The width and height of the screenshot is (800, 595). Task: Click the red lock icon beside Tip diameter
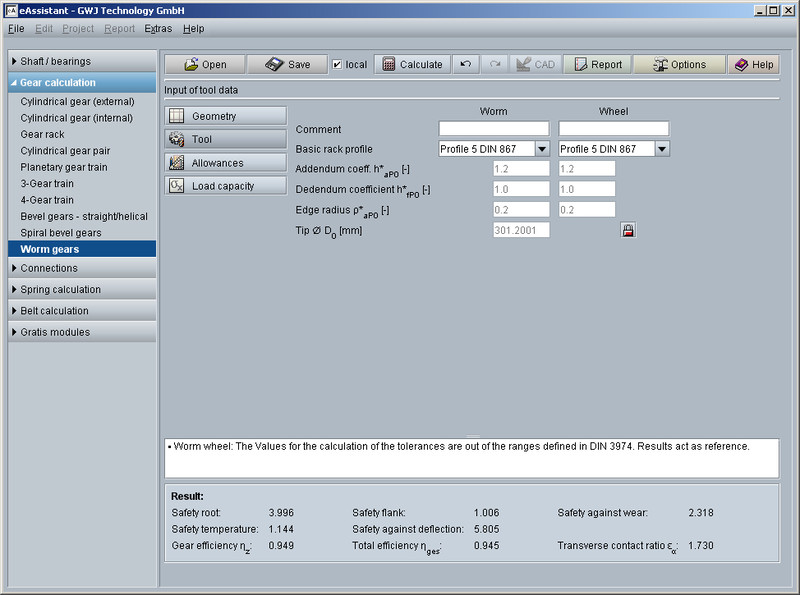tap(628, 230)
